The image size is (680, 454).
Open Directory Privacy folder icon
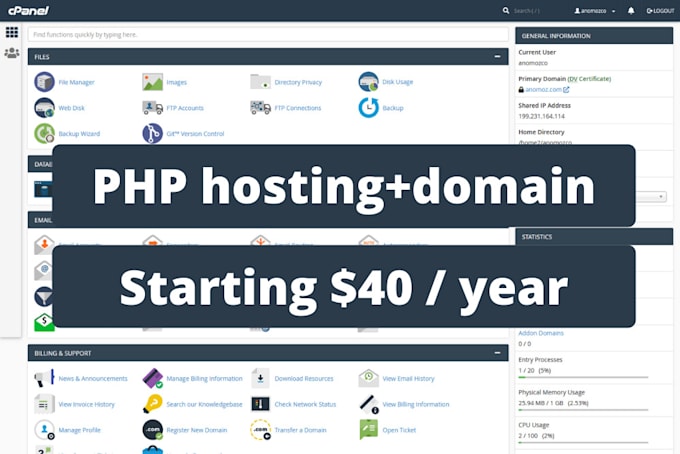click(x=260, y=82)
